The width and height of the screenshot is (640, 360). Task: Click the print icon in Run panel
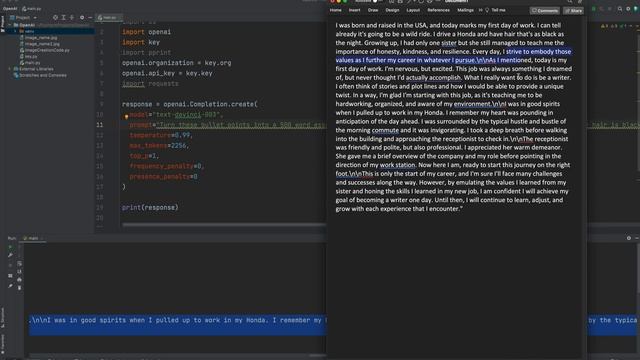19,280
